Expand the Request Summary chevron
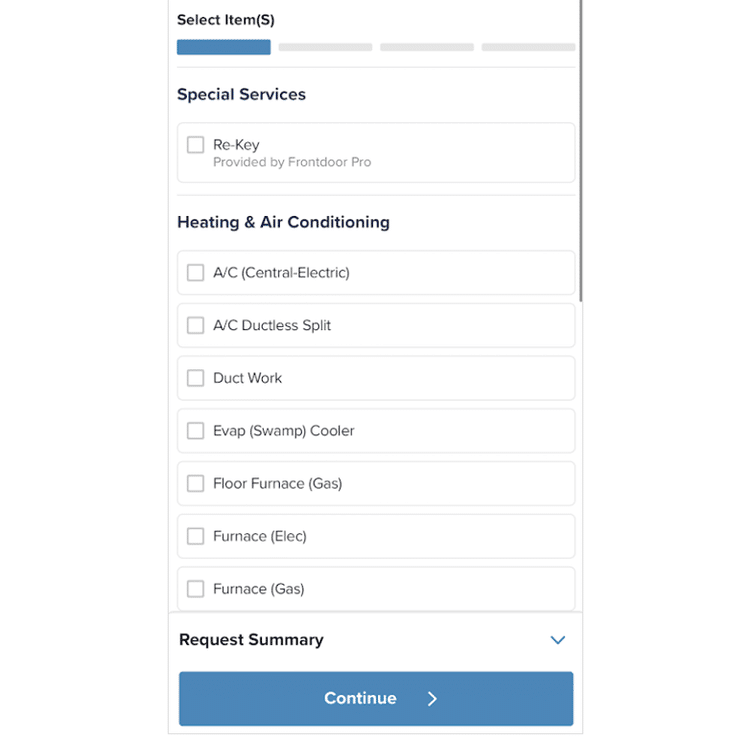 [x=558, y=640]
